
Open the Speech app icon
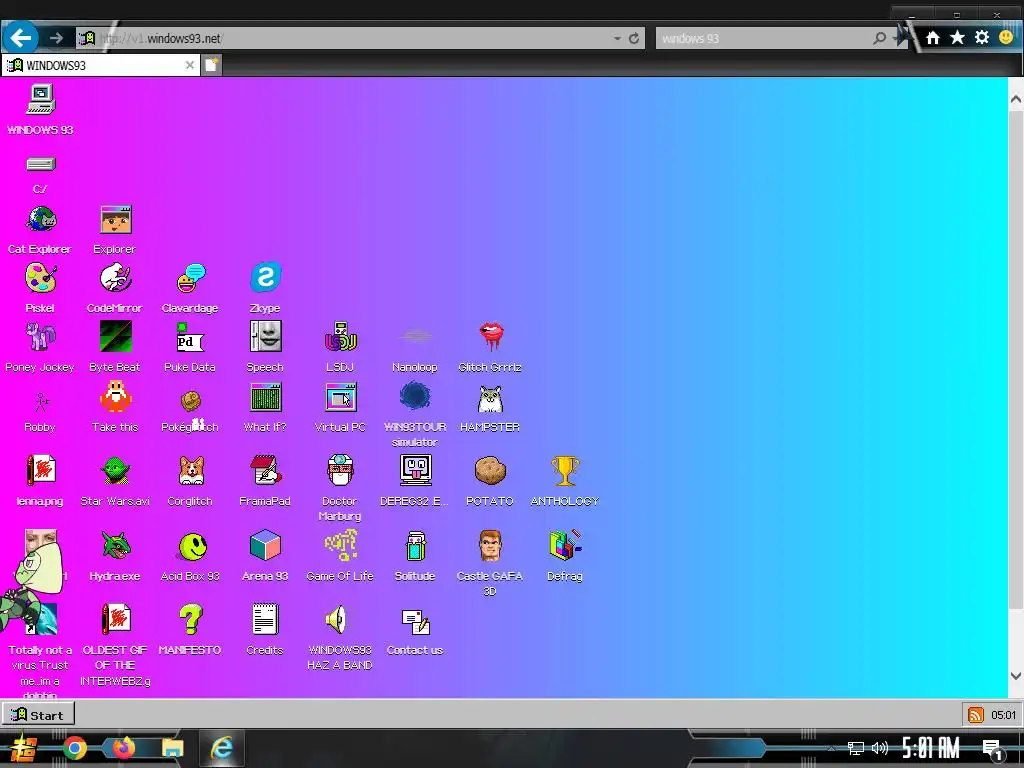click(265, 337)
